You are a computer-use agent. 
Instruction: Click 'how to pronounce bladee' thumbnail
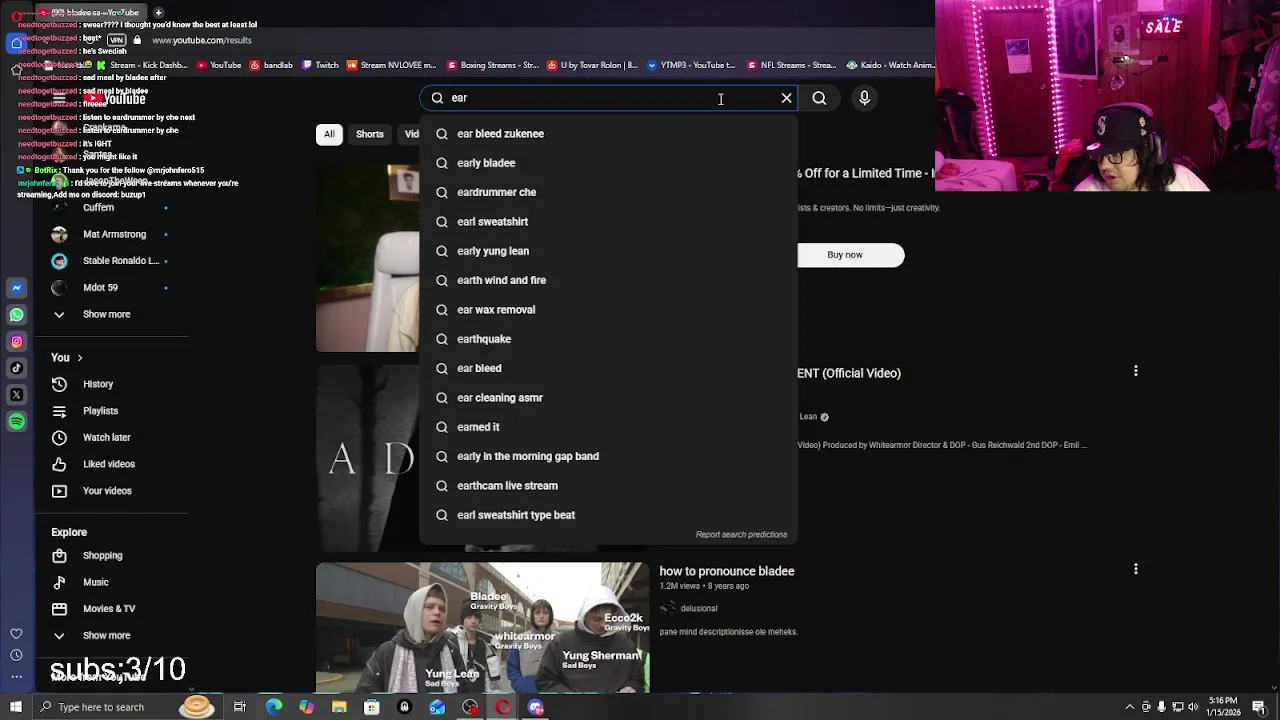(483, 628)
